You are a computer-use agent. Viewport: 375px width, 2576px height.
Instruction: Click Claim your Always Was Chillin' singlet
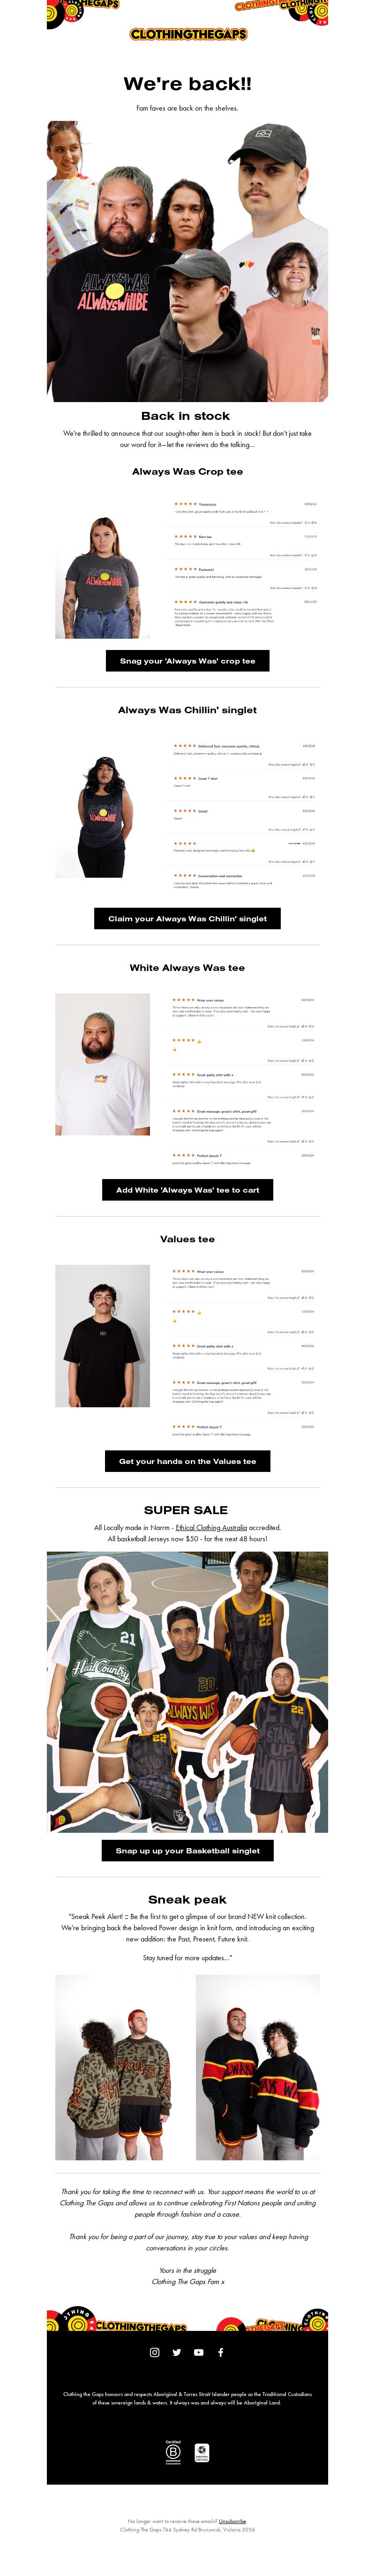point(187,918)
